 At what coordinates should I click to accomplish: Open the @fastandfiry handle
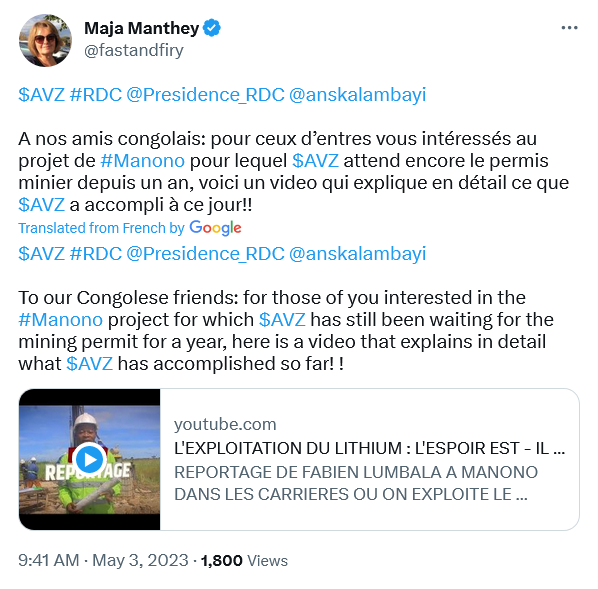coord(134,50)
